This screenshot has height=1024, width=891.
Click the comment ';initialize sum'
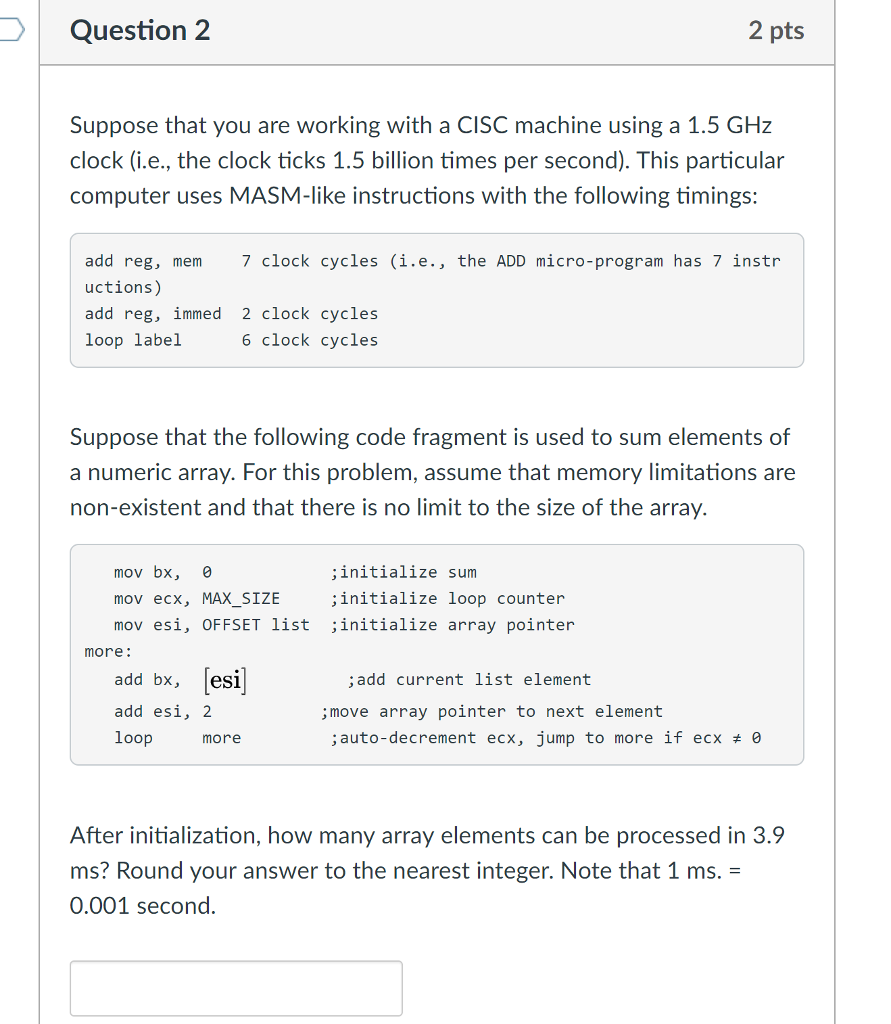(402, 571)
